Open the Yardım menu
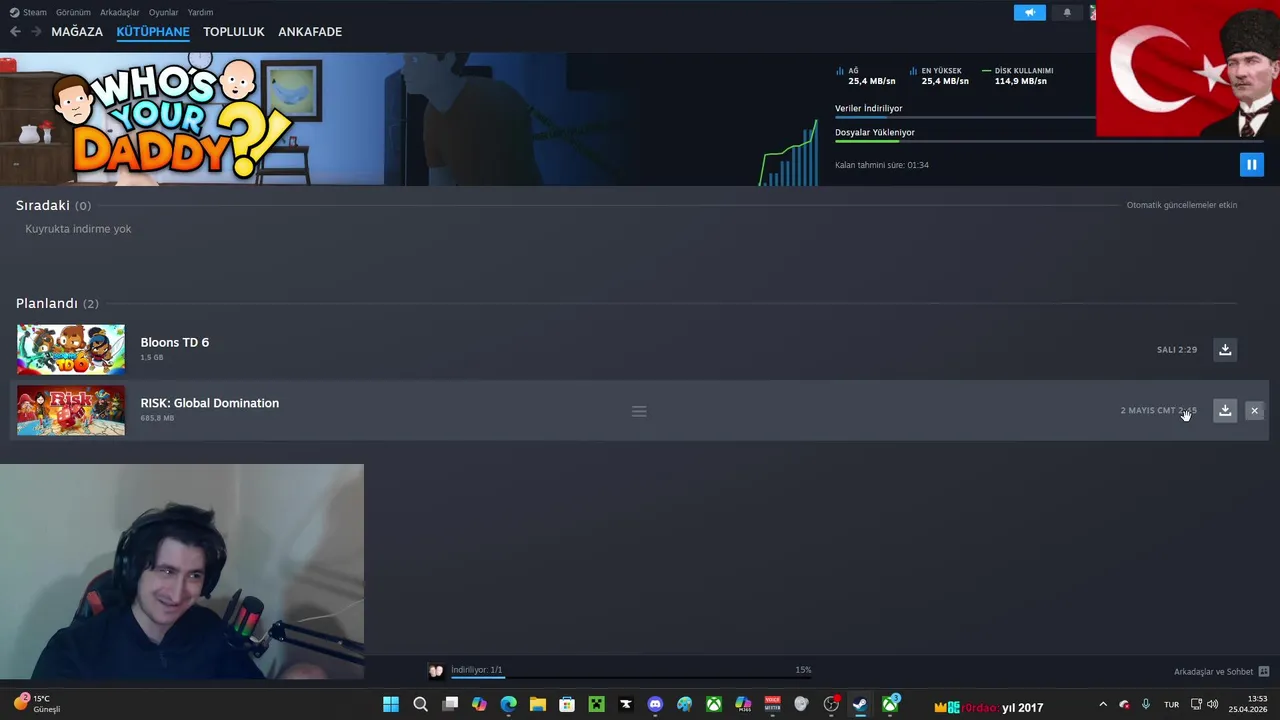 pyautogui.click(x=200, y=13)
